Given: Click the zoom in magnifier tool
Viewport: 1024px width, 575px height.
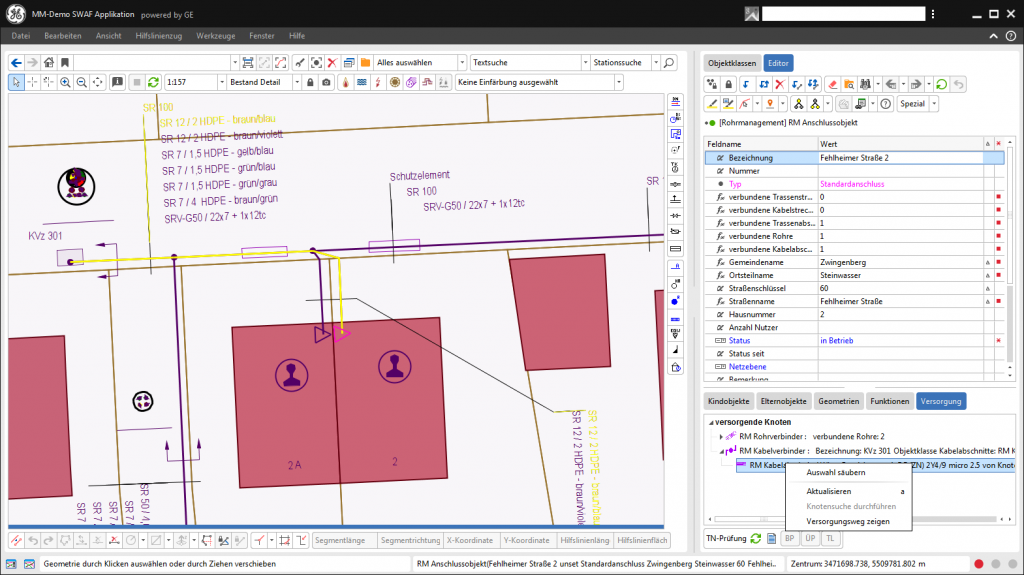Looking at the screenshot, I should point(65,82).
